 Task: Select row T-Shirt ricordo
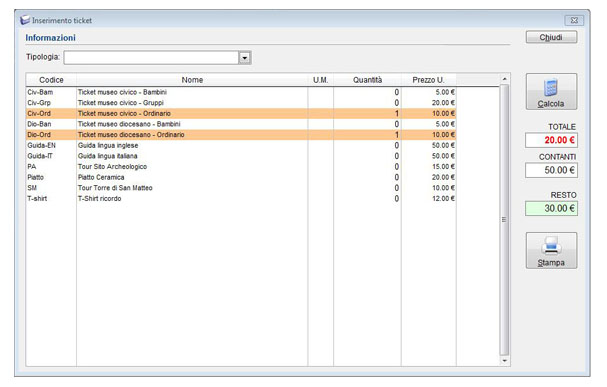(241, 199)
